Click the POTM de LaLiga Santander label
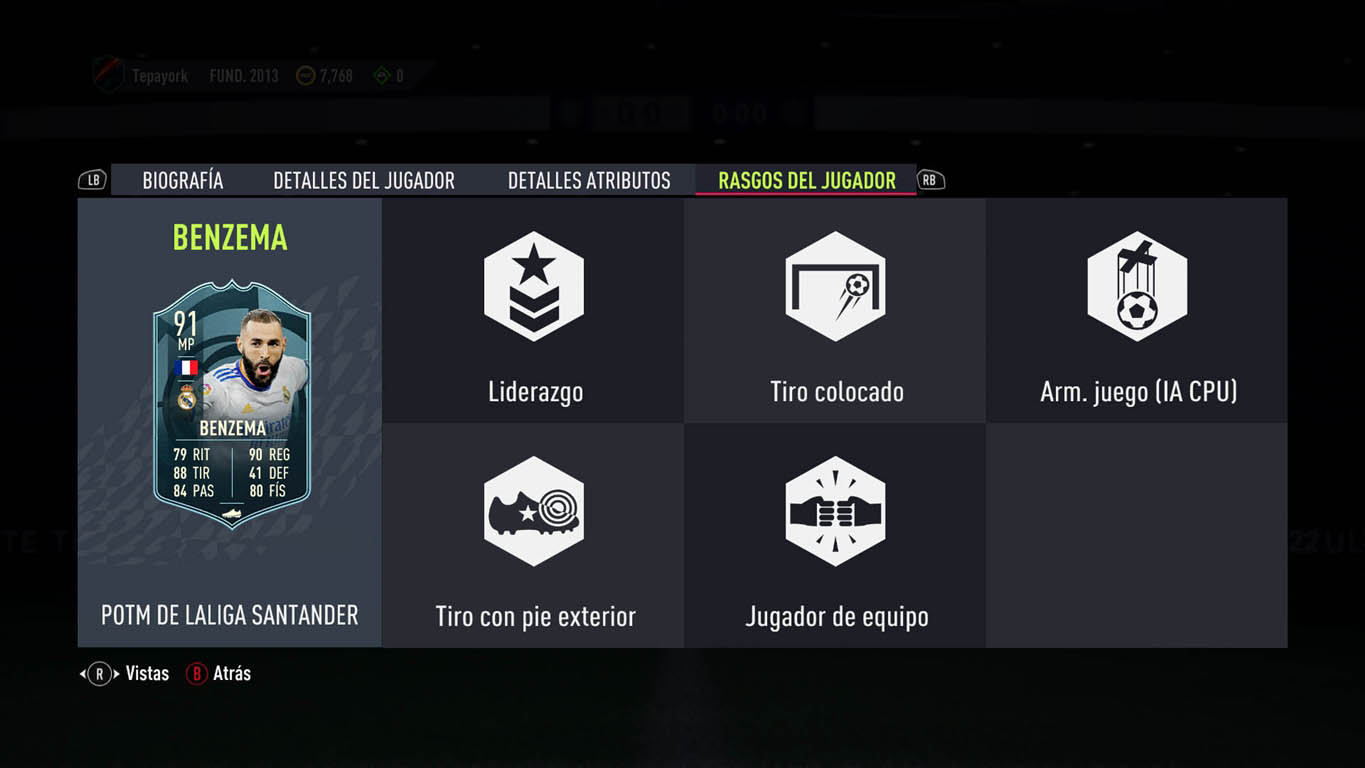 point(230,615)
